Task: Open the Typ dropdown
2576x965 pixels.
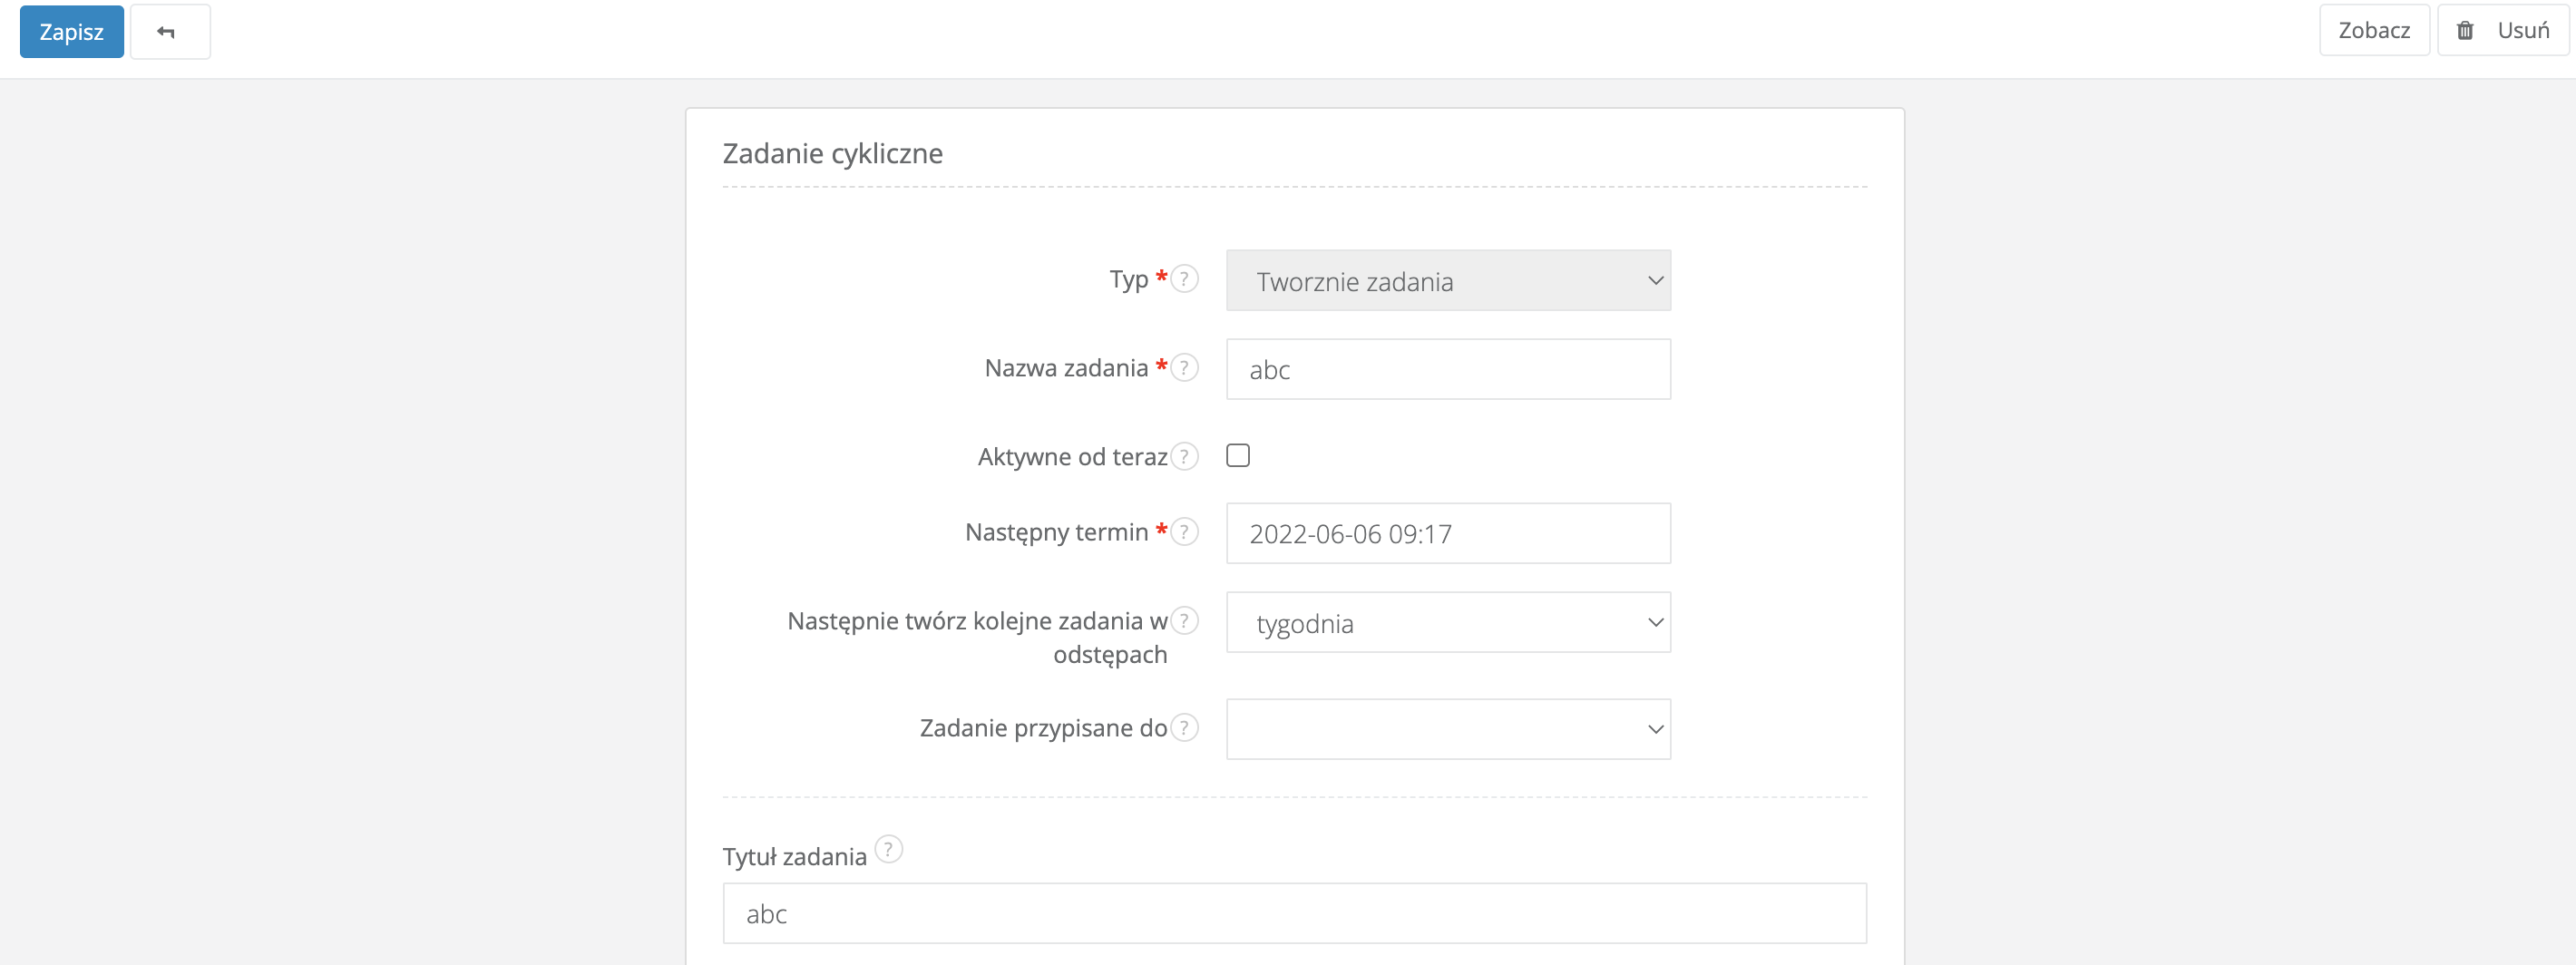Action: point(1447,281)
